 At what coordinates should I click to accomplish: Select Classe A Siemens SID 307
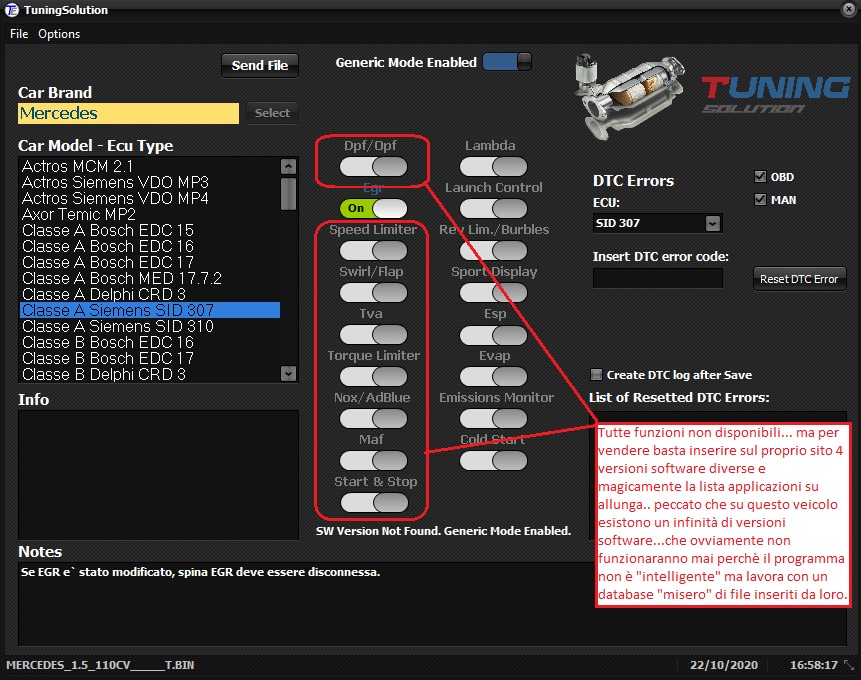pos(150,310)
